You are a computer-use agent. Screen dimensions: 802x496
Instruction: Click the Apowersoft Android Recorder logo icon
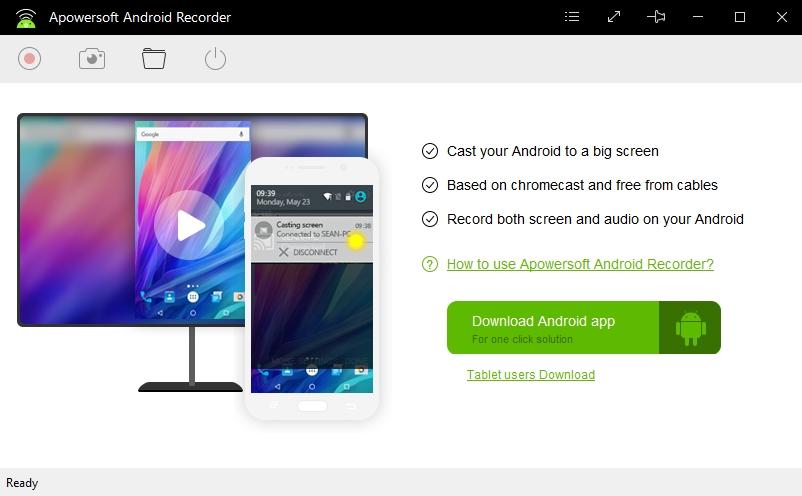pos(26,18)
